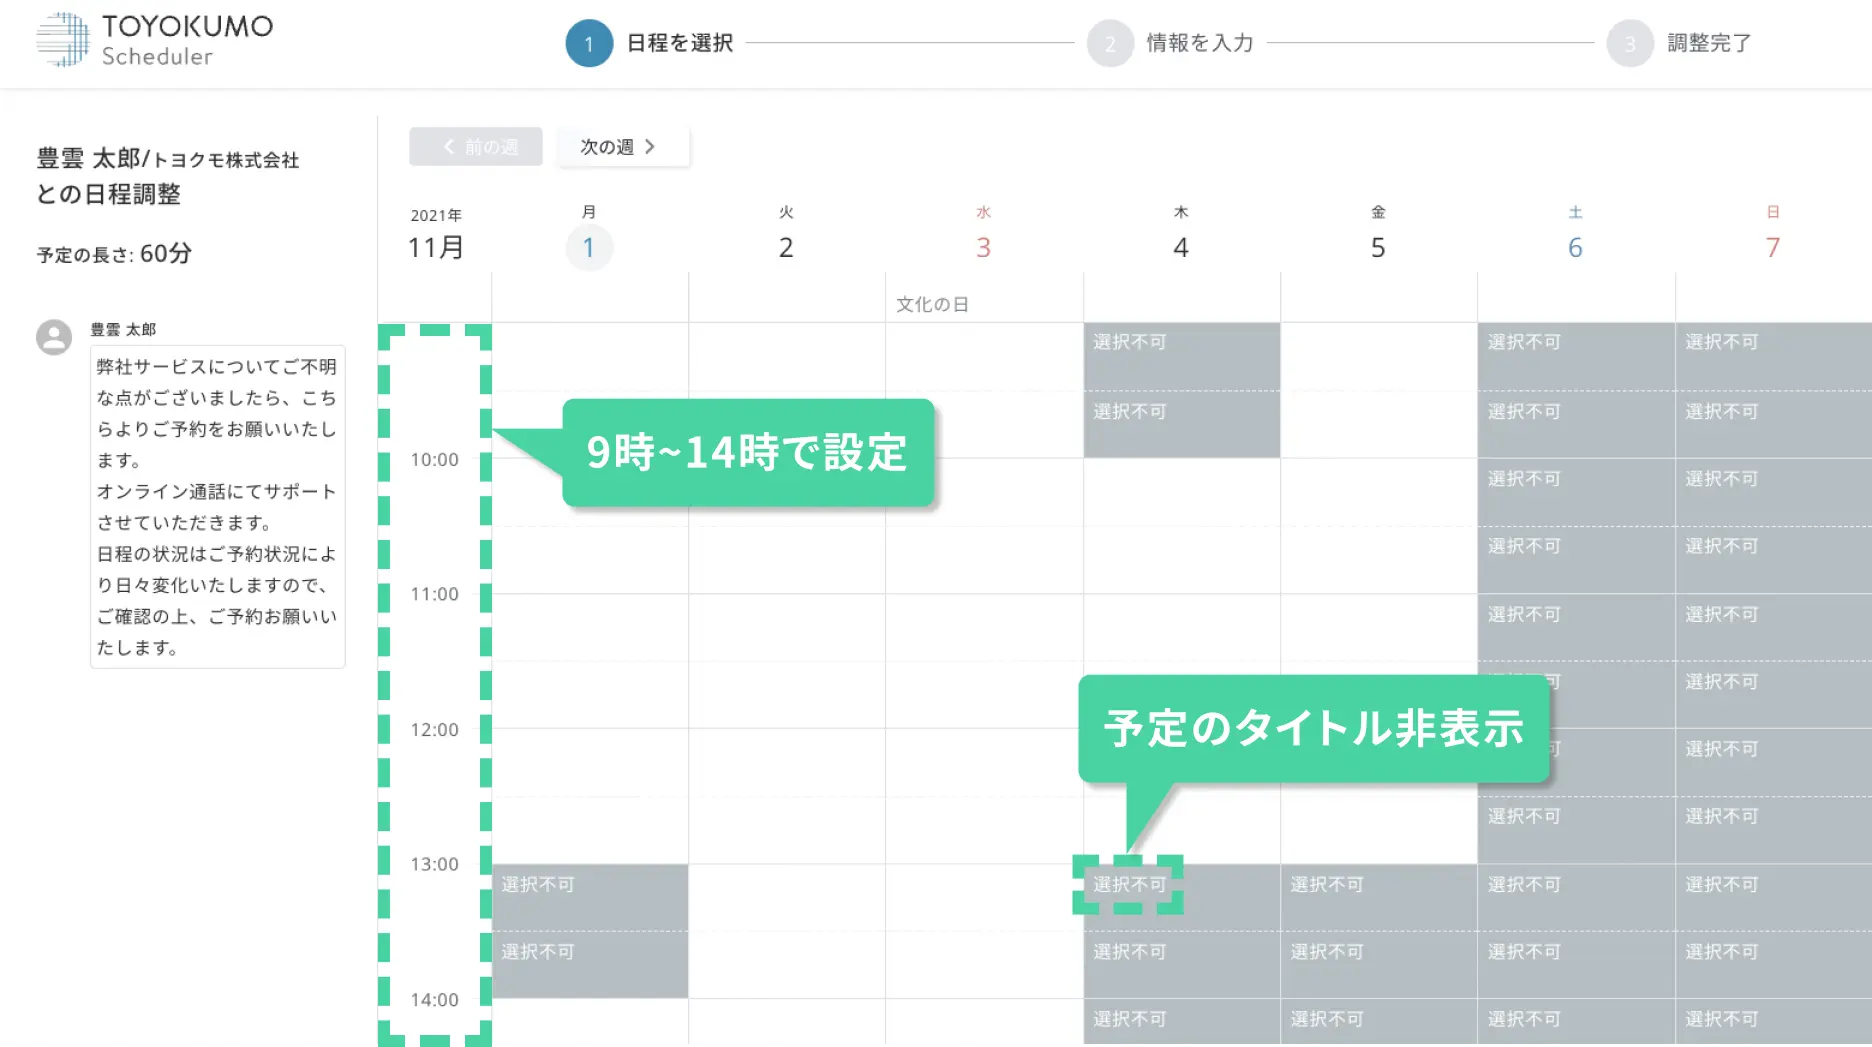Image resolution: width=1872 pixels, height=1047 pixels.
Task: Select Friday date 5 in header
Action: tap(1378, 247)
